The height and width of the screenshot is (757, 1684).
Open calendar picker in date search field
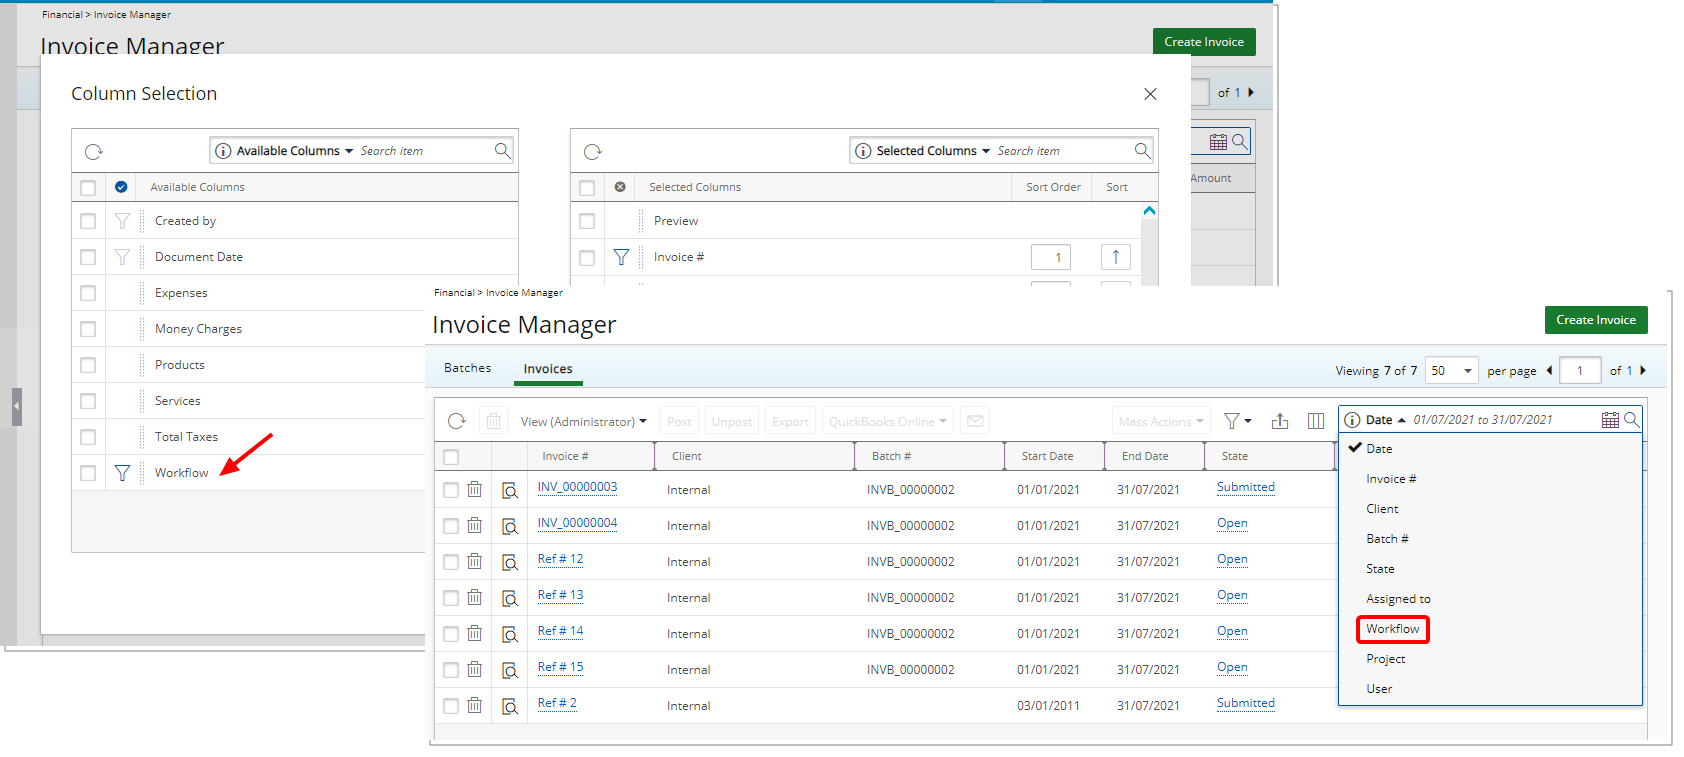1610,420
